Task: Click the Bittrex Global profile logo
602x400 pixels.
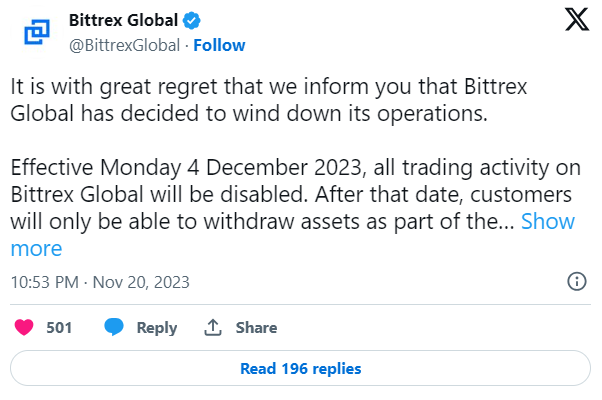Action: click(x=37, y=32)
